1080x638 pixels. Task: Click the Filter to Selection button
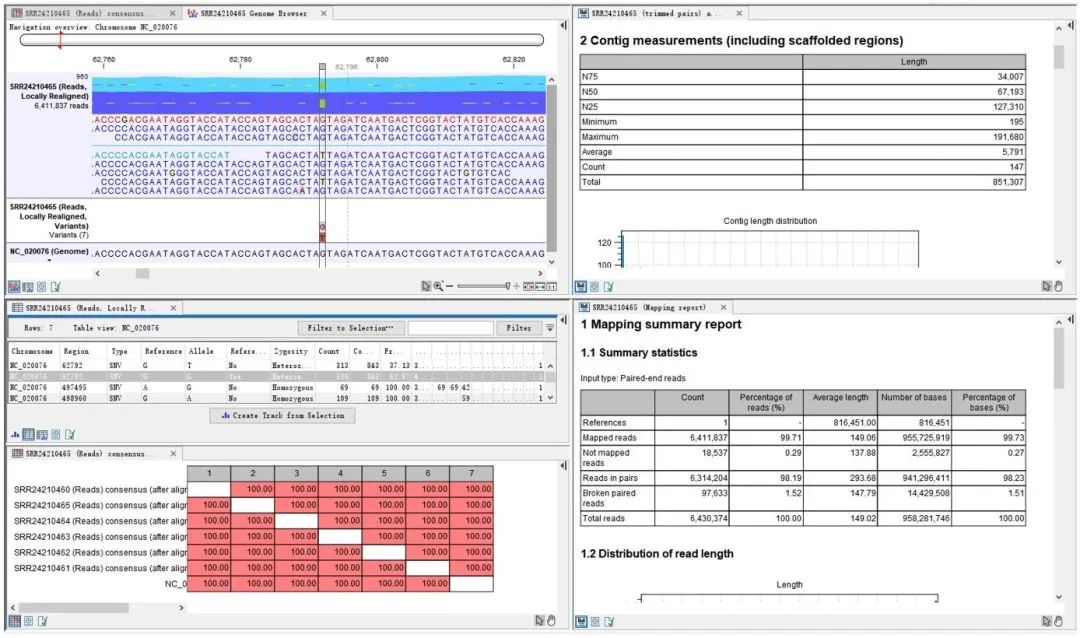tap(349, 328)
